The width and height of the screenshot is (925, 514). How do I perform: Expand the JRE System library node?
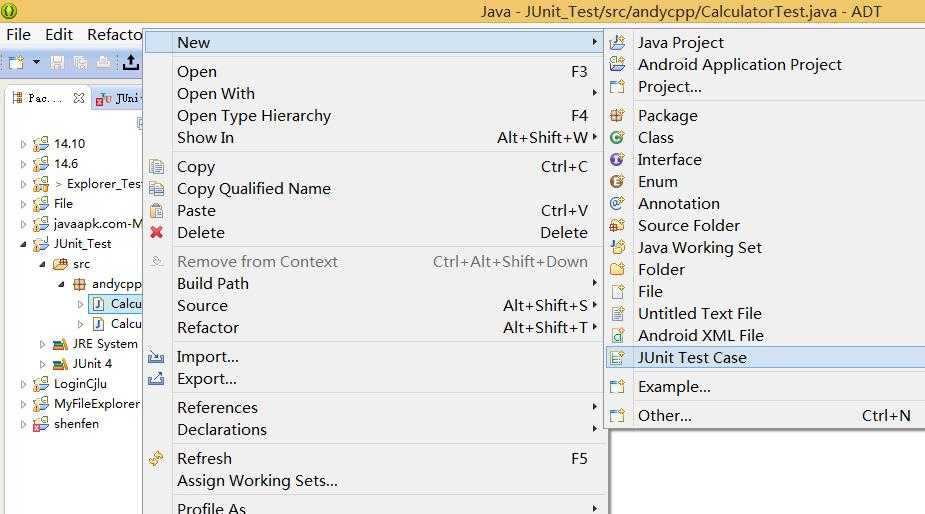click(42, 344)
